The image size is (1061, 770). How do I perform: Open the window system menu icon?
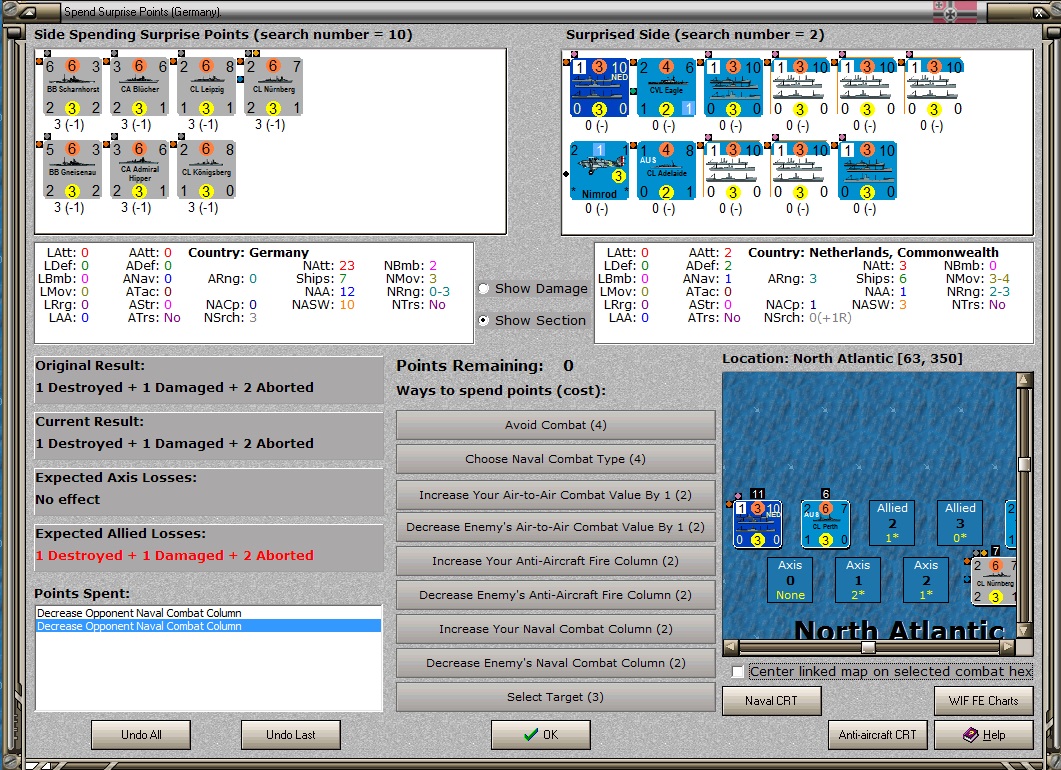[29, 12]
